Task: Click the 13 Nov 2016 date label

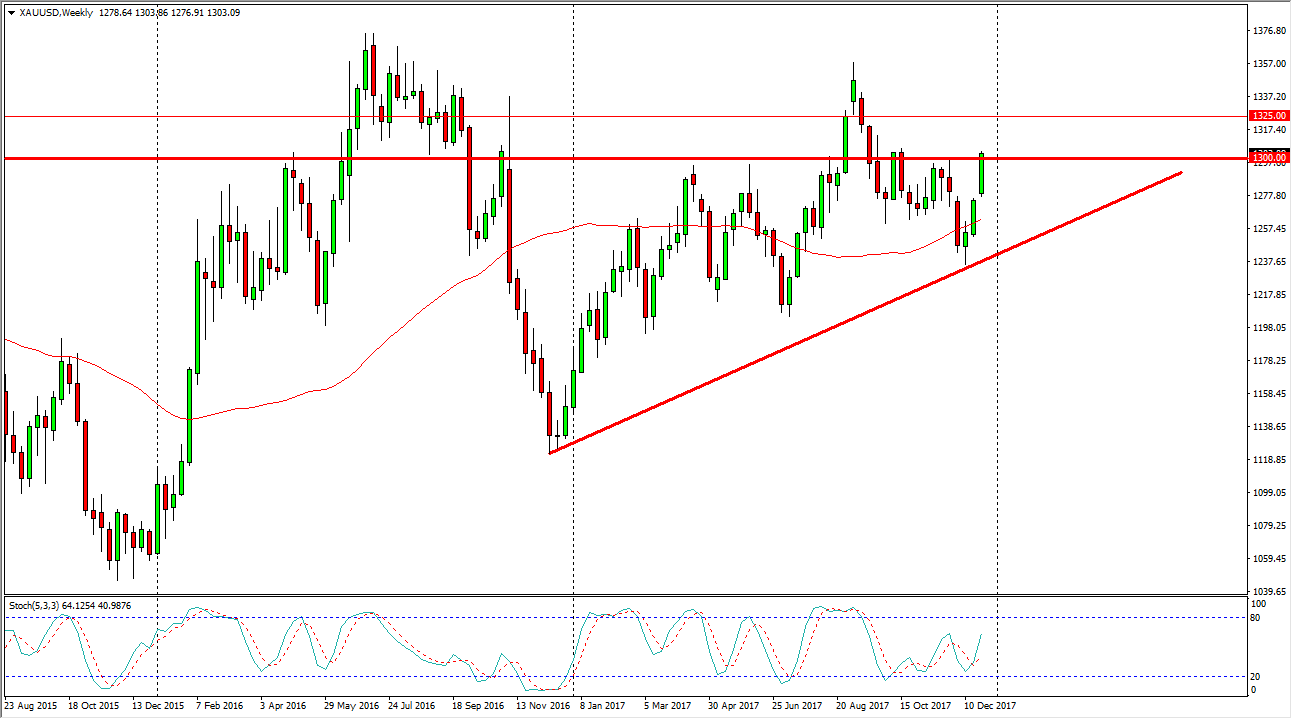Action: [543, 706]
